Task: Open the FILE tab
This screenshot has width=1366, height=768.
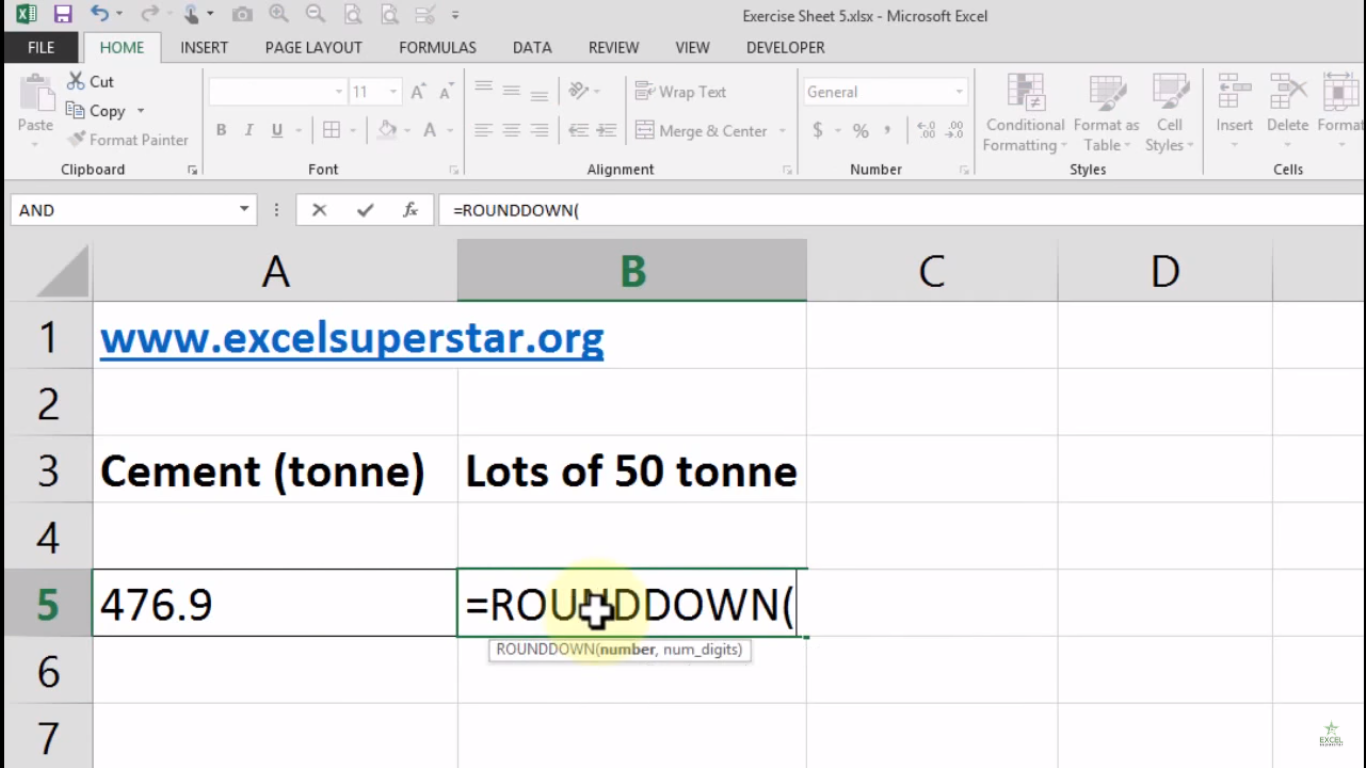Action: pos(41,47)
